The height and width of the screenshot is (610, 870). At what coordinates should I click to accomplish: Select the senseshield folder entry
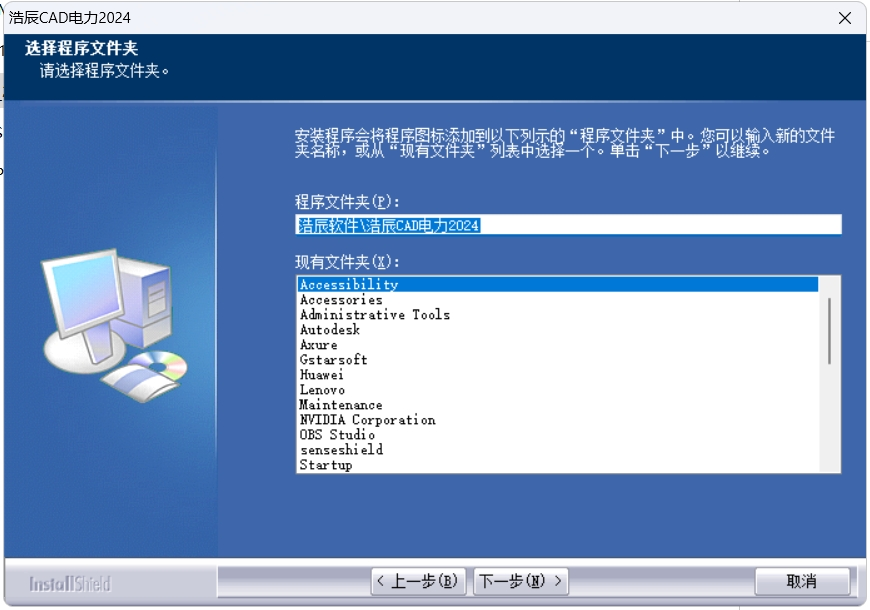click(400, 449)
